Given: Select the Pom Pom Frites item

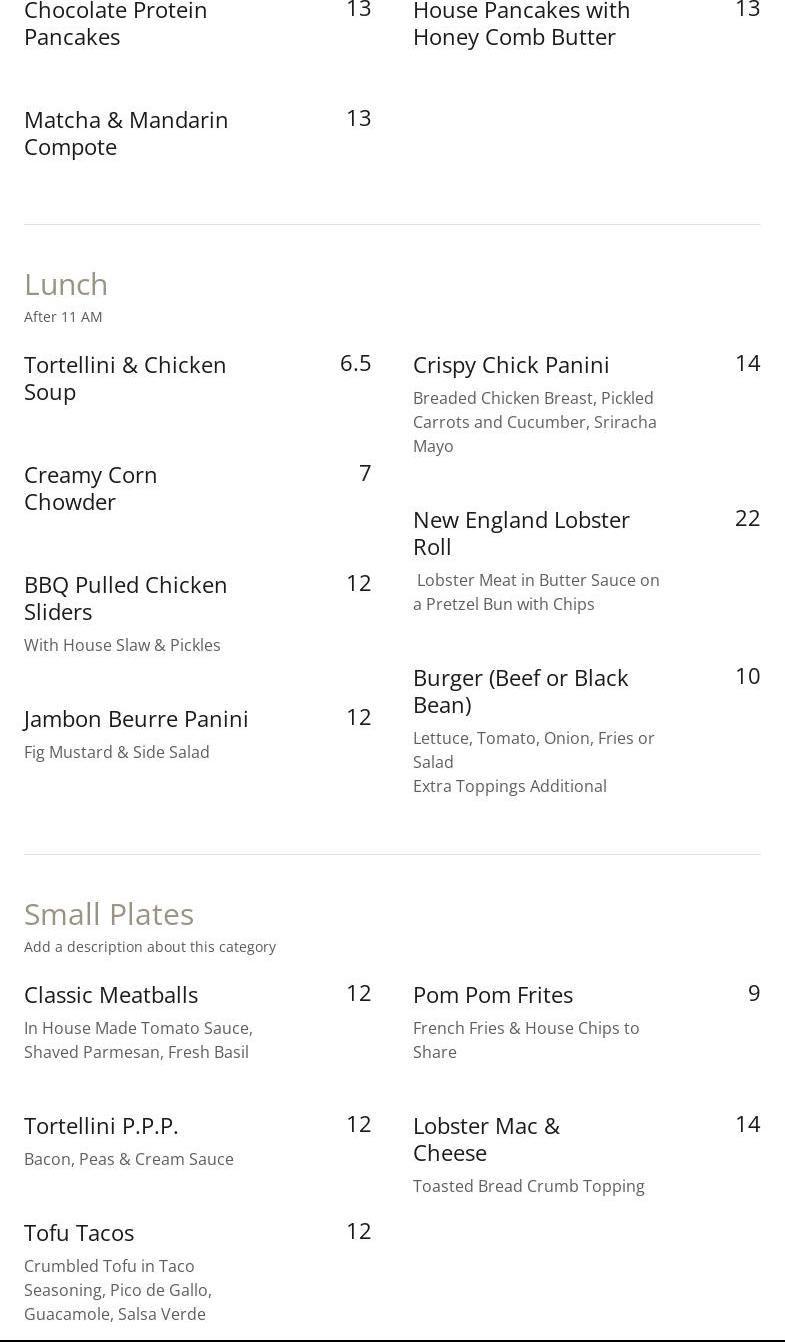Looking at the screenshot, I should pos(493,995).
